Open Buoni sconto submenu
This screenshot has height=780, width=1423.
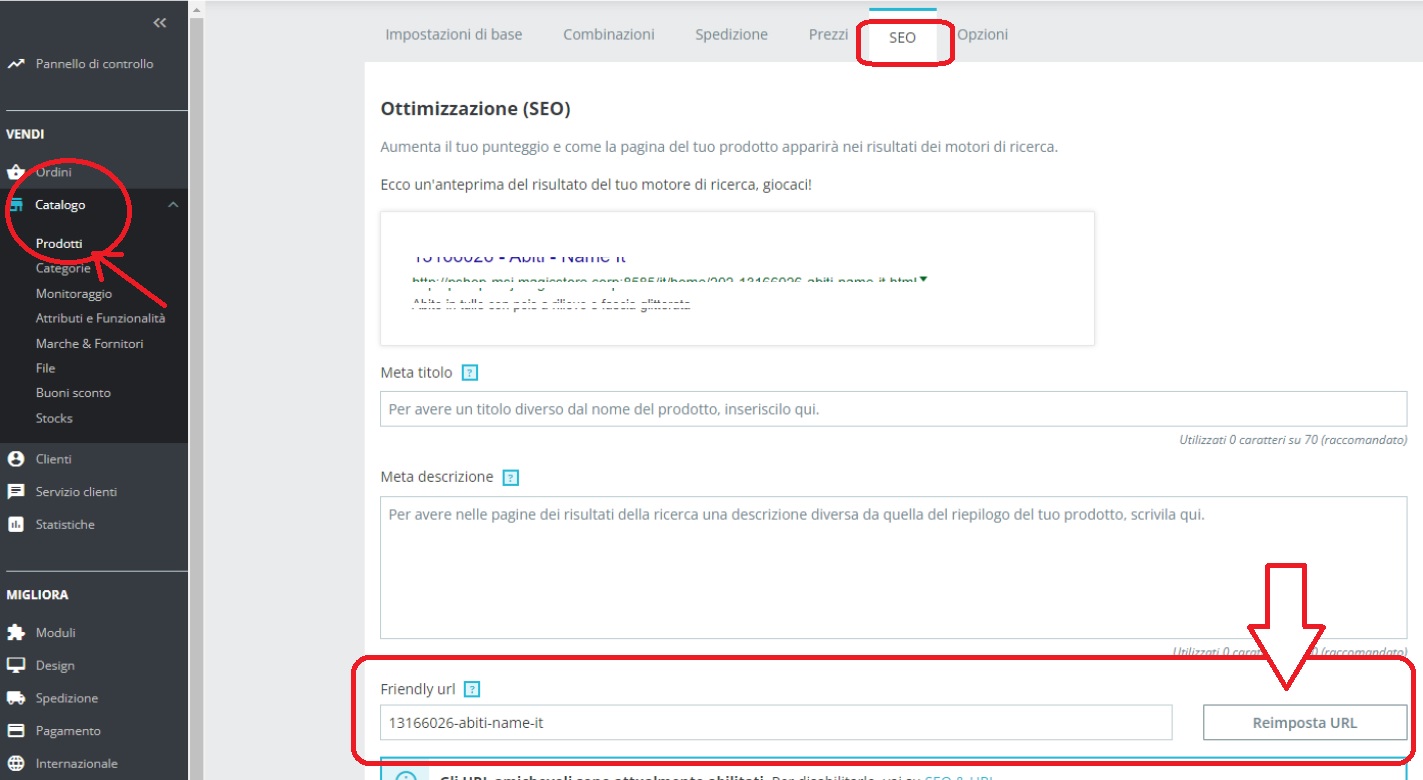click(73, 393)
